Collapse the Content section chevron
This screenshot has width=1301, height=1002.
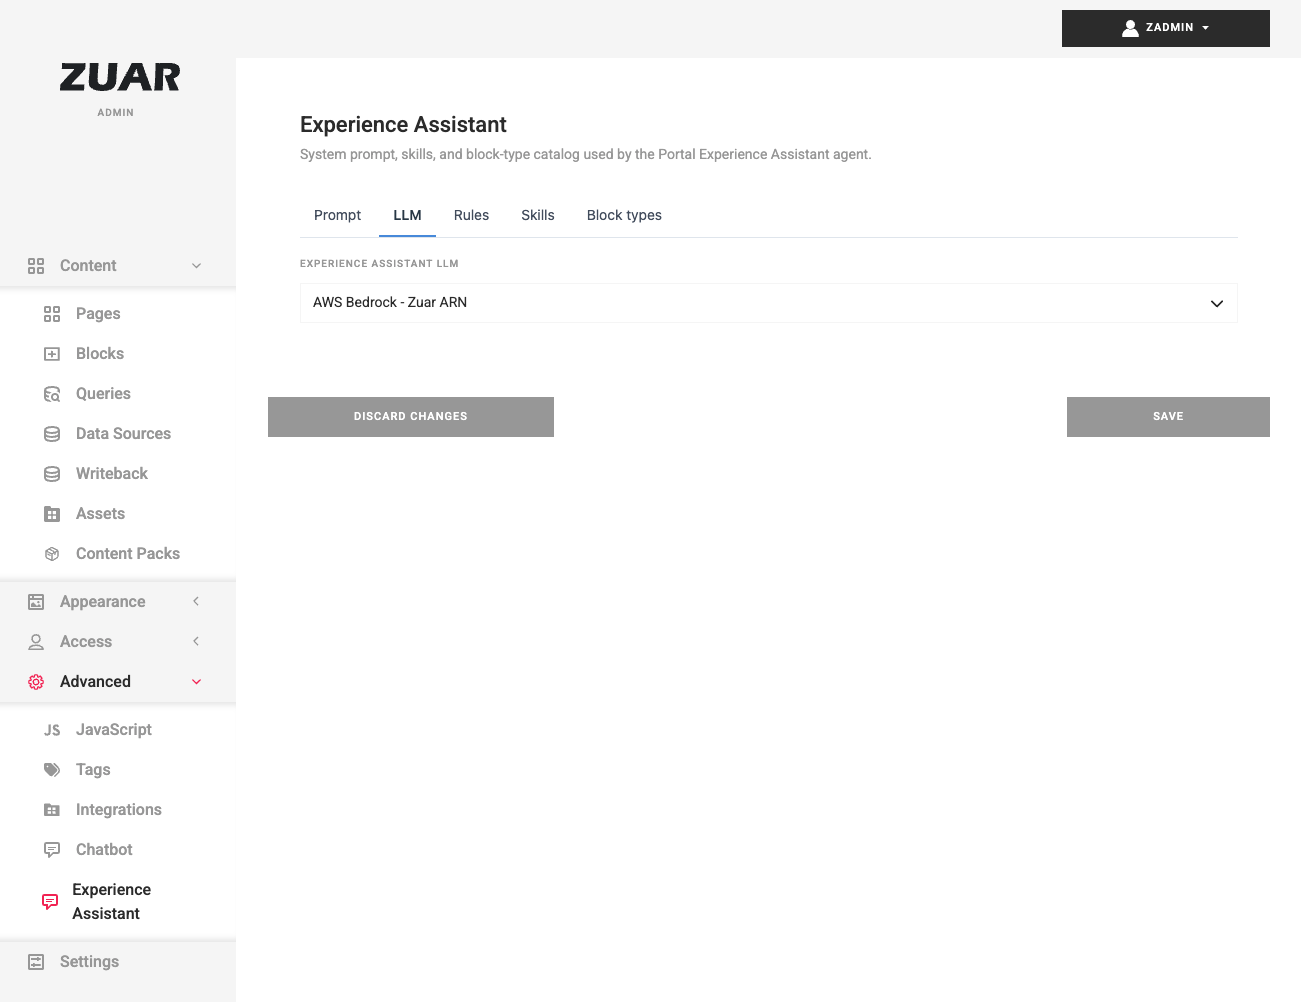(x=197, y=266)
